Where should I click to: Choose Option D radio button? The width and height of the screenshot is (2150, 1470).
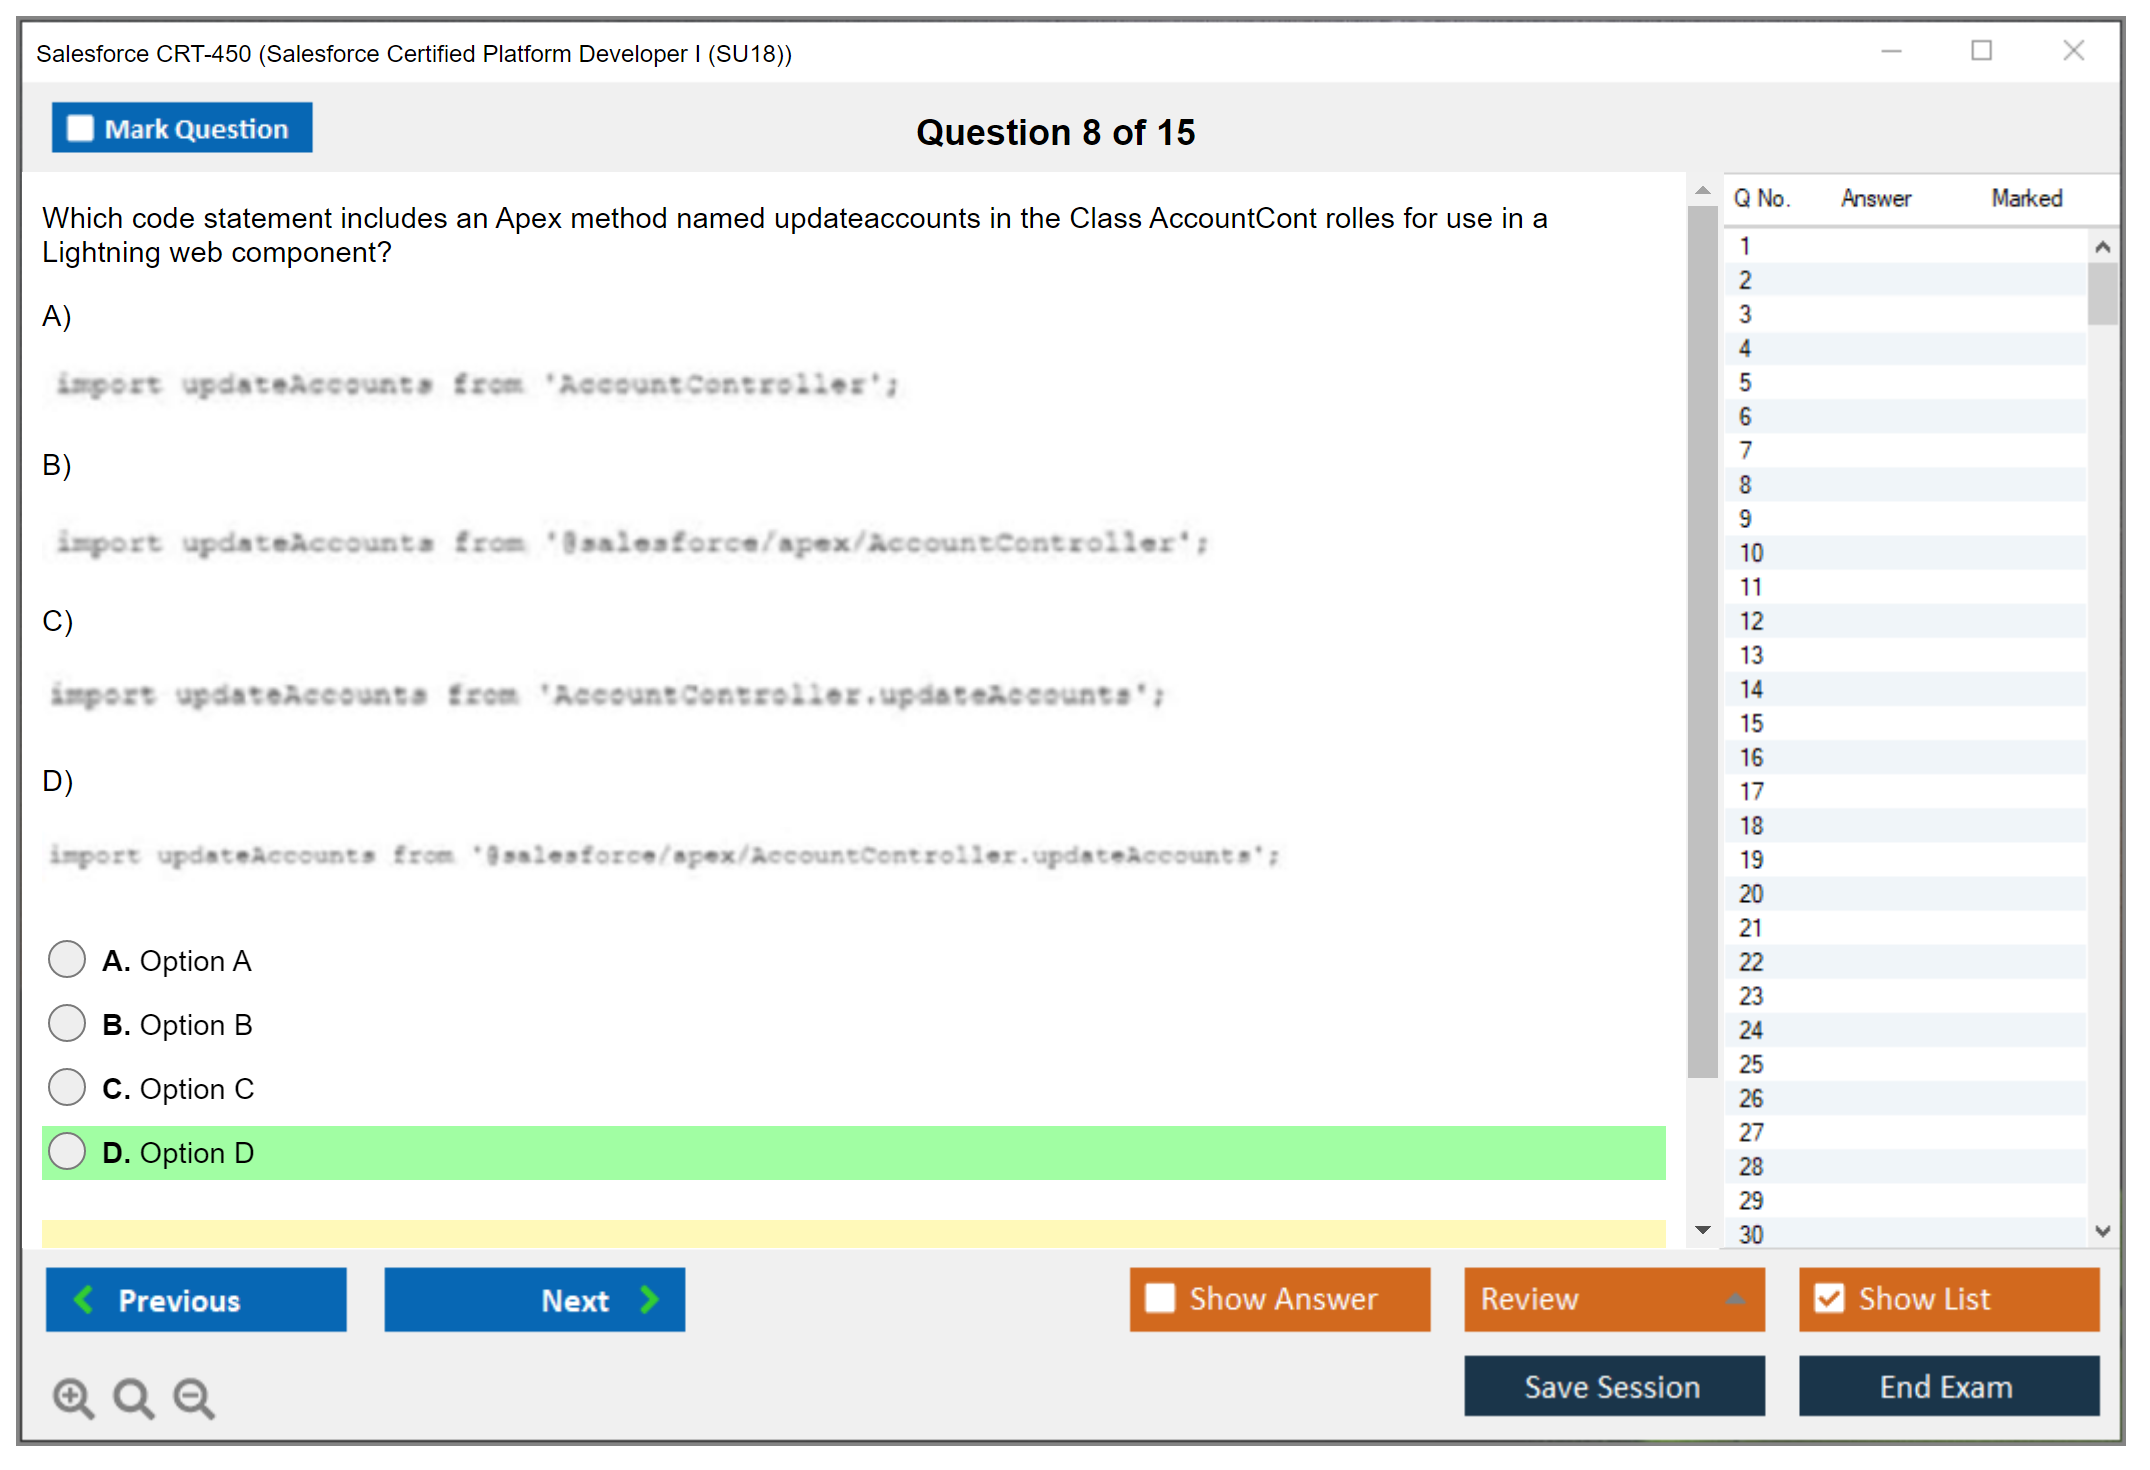coord(67,1152)
